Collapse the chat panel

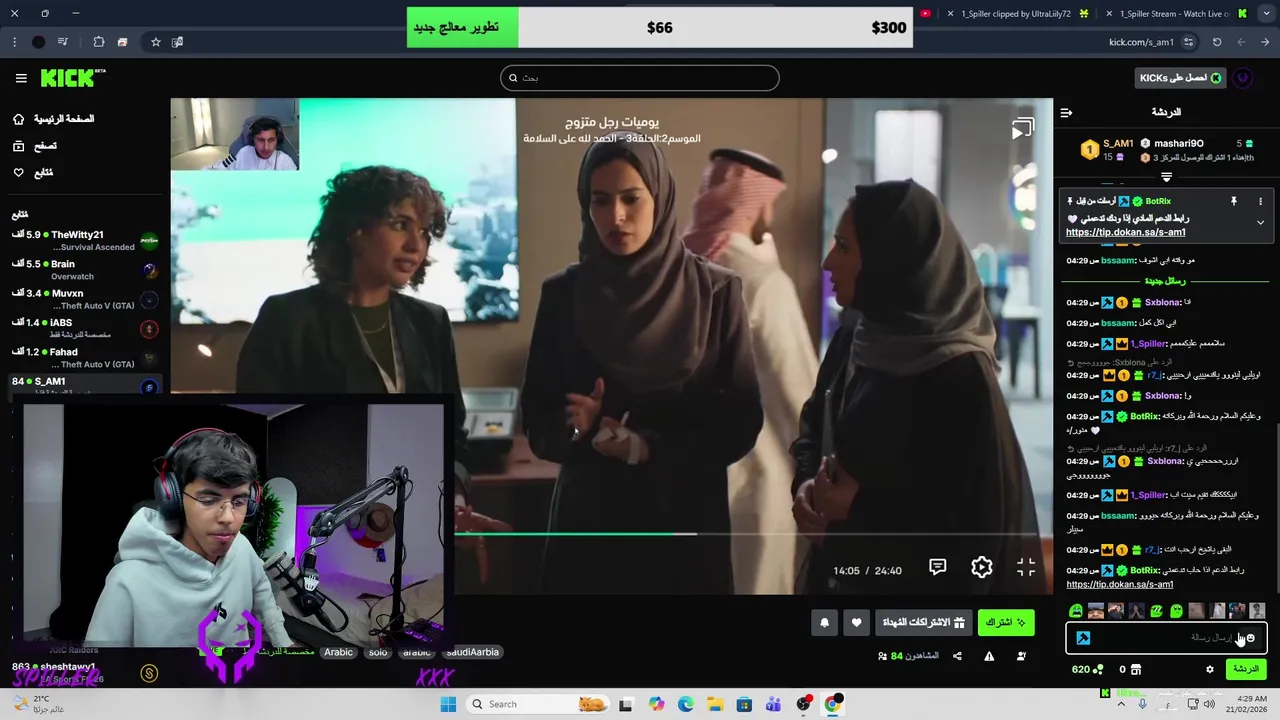[1066, 112]
